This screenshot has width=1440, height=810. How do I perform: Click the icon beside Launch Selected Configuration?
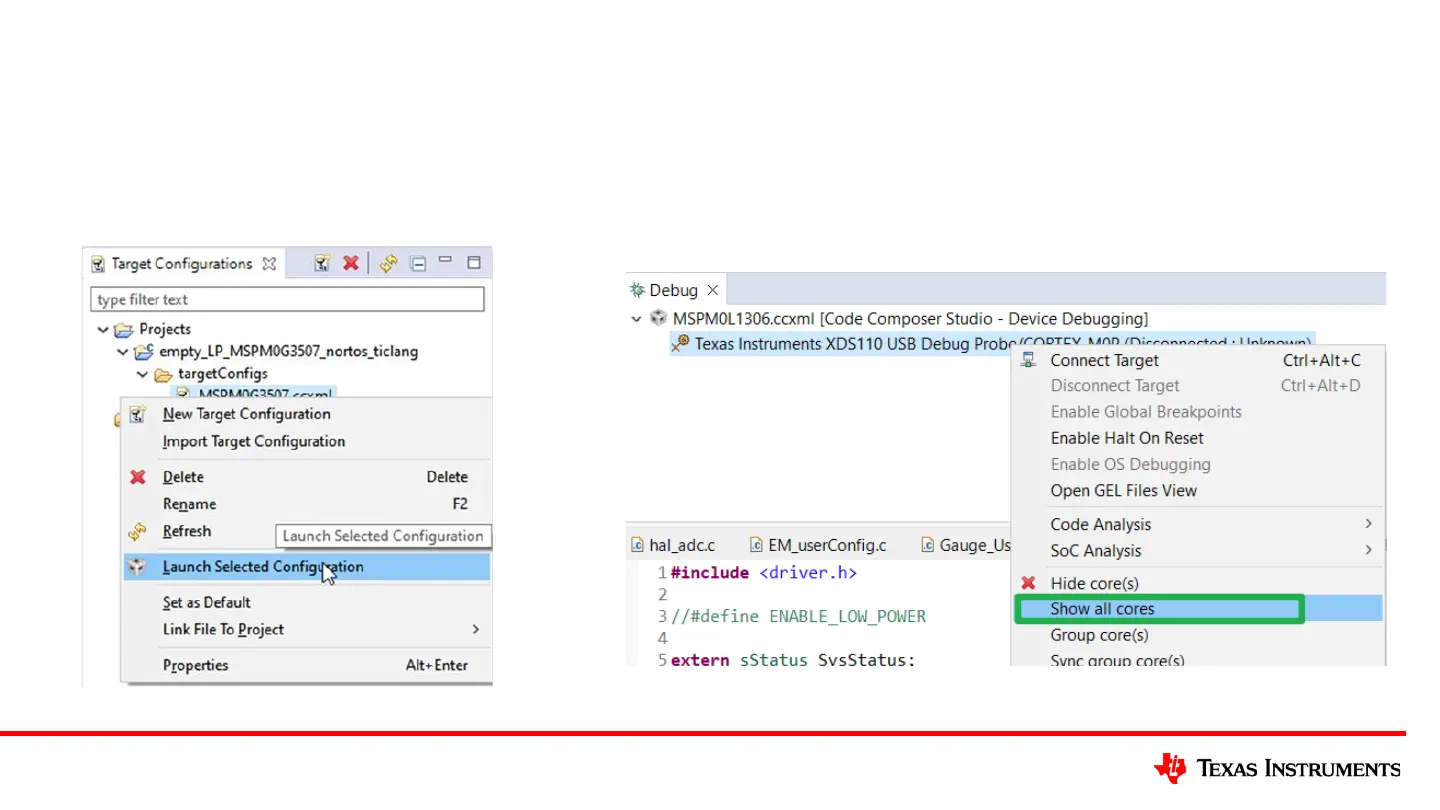[138, 567]
